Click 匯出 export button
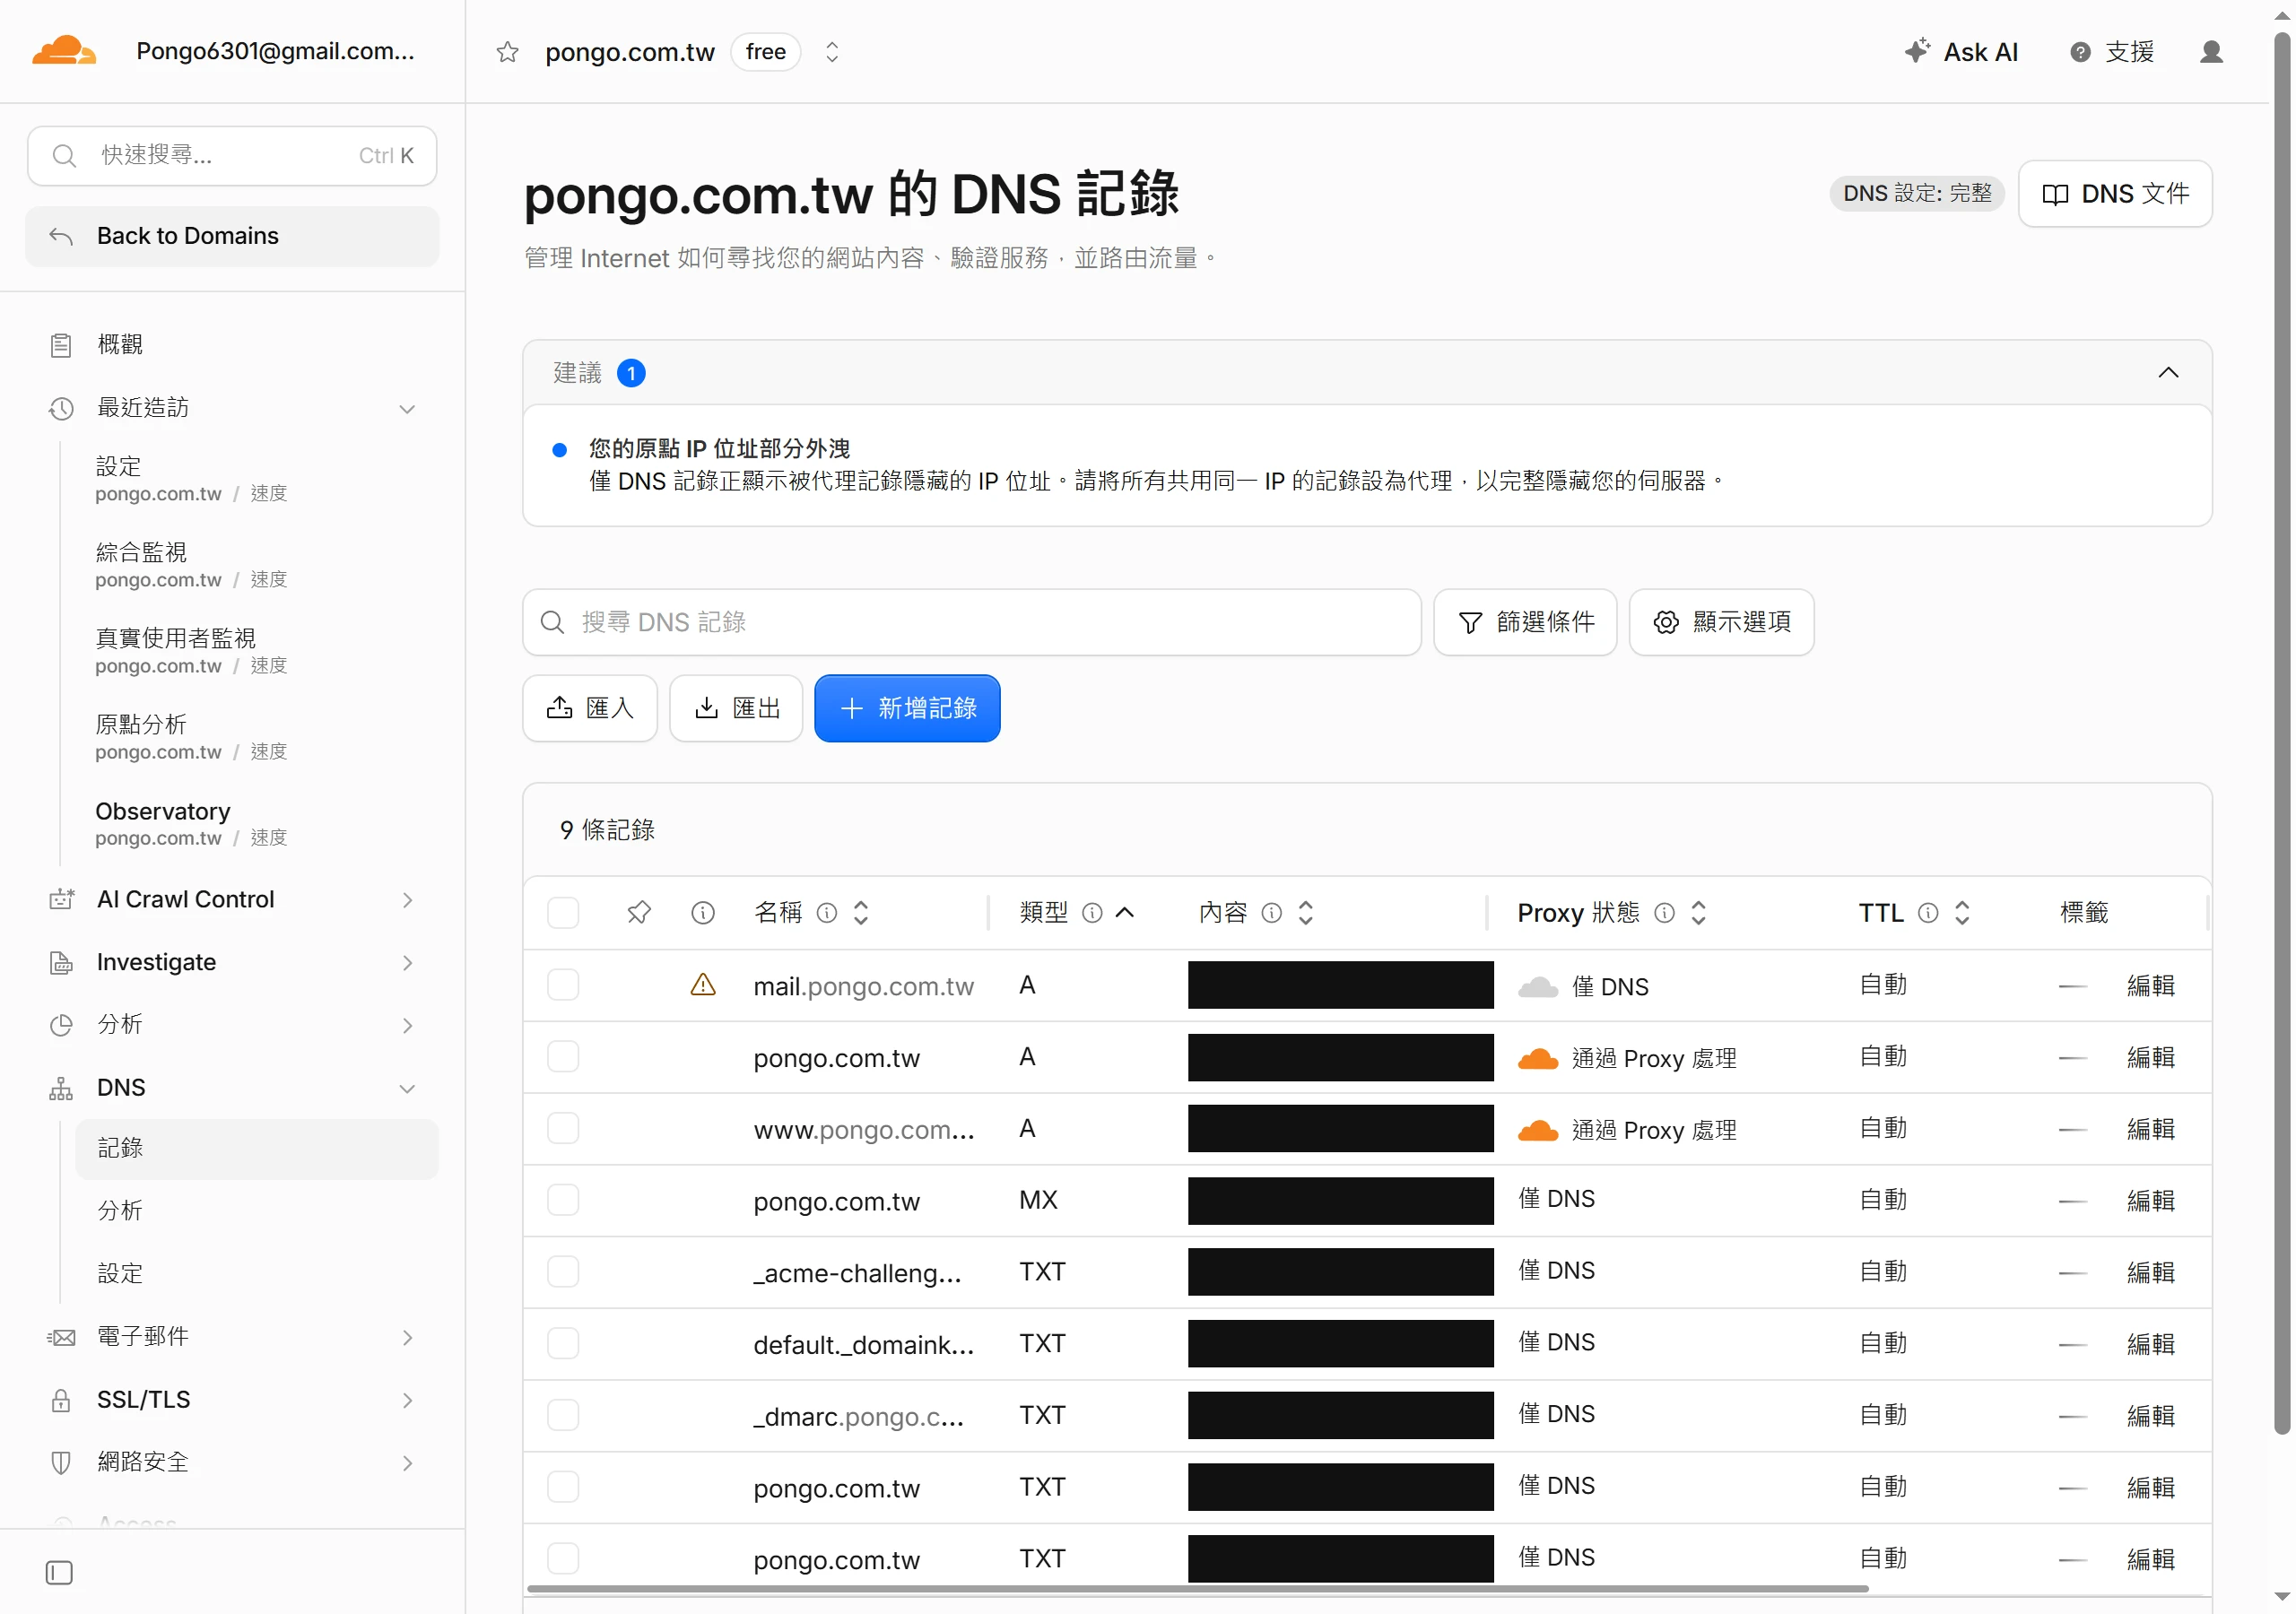2296x1614 pixels. pyautogui.click(x=736, y=708)
